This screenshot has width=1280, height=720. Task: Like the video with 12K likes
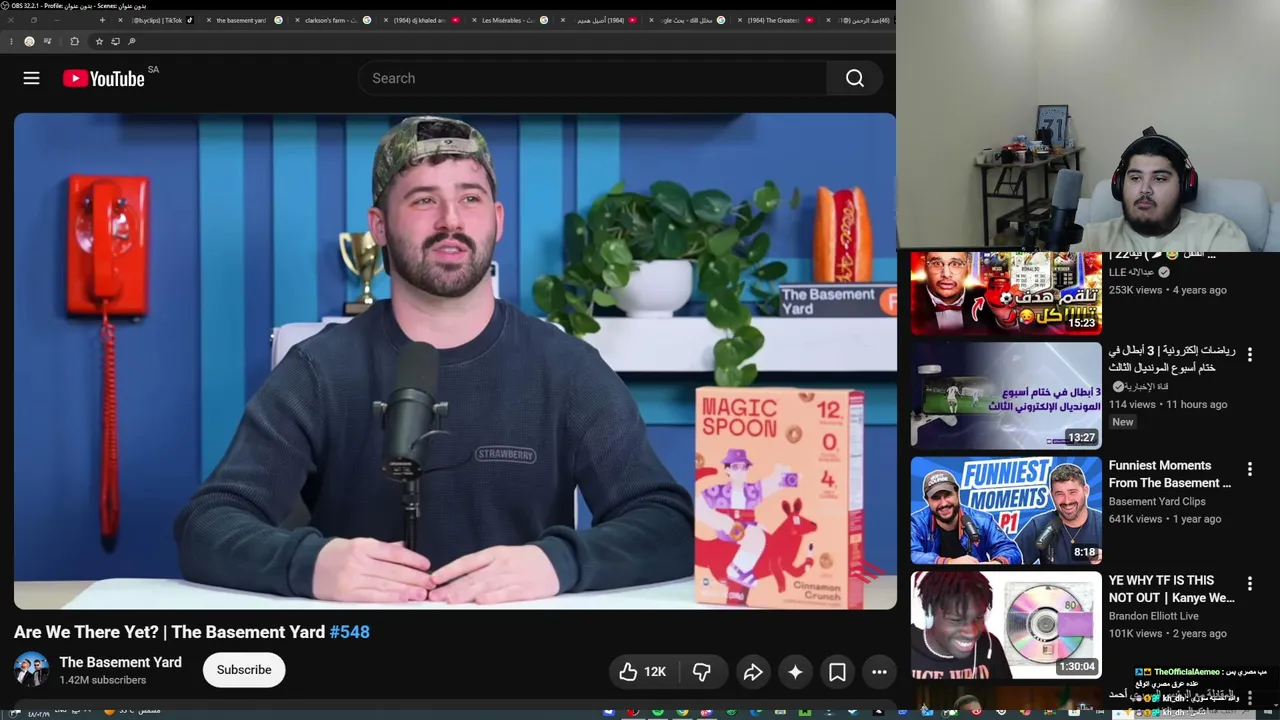coord(642,672)
